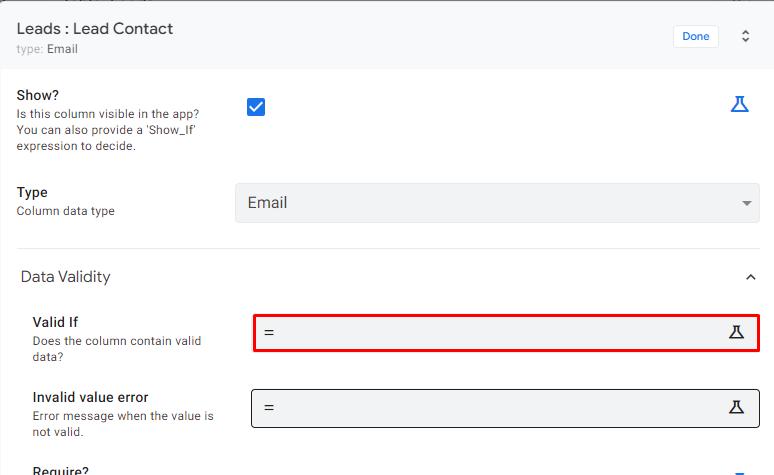Collapse the Data Validity section

pos(750,277)
